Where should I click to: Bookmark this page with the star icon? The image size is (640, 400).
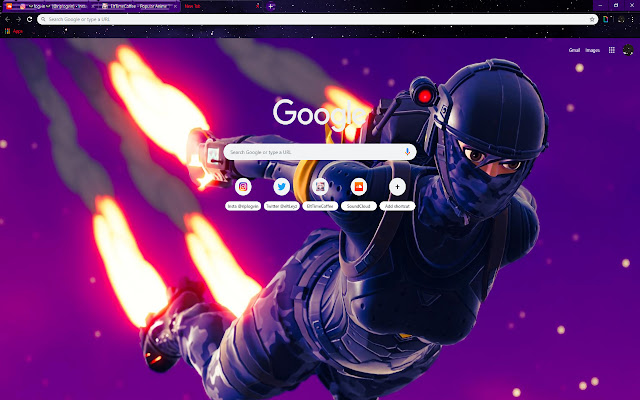592,19
